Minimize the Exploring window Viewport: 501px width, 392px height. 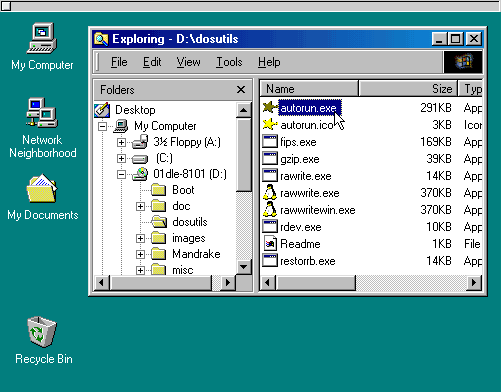pos(440,39)
